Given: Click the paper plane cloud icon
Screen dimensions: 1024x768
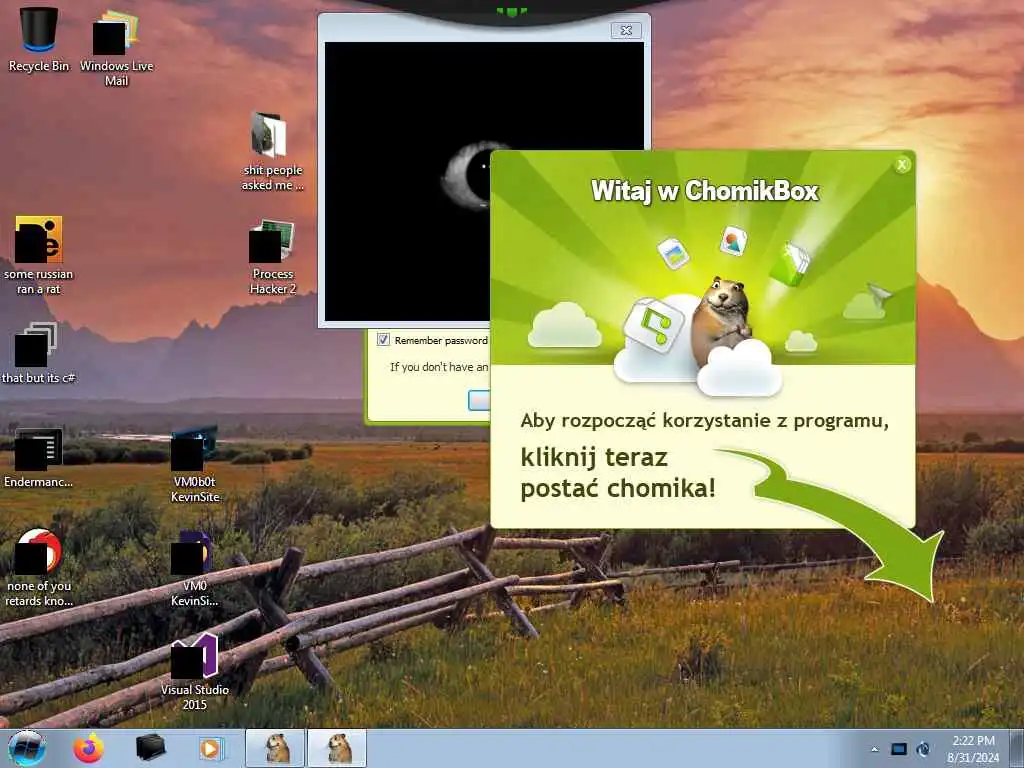Looking at the screenshot, I should (869, 302).
